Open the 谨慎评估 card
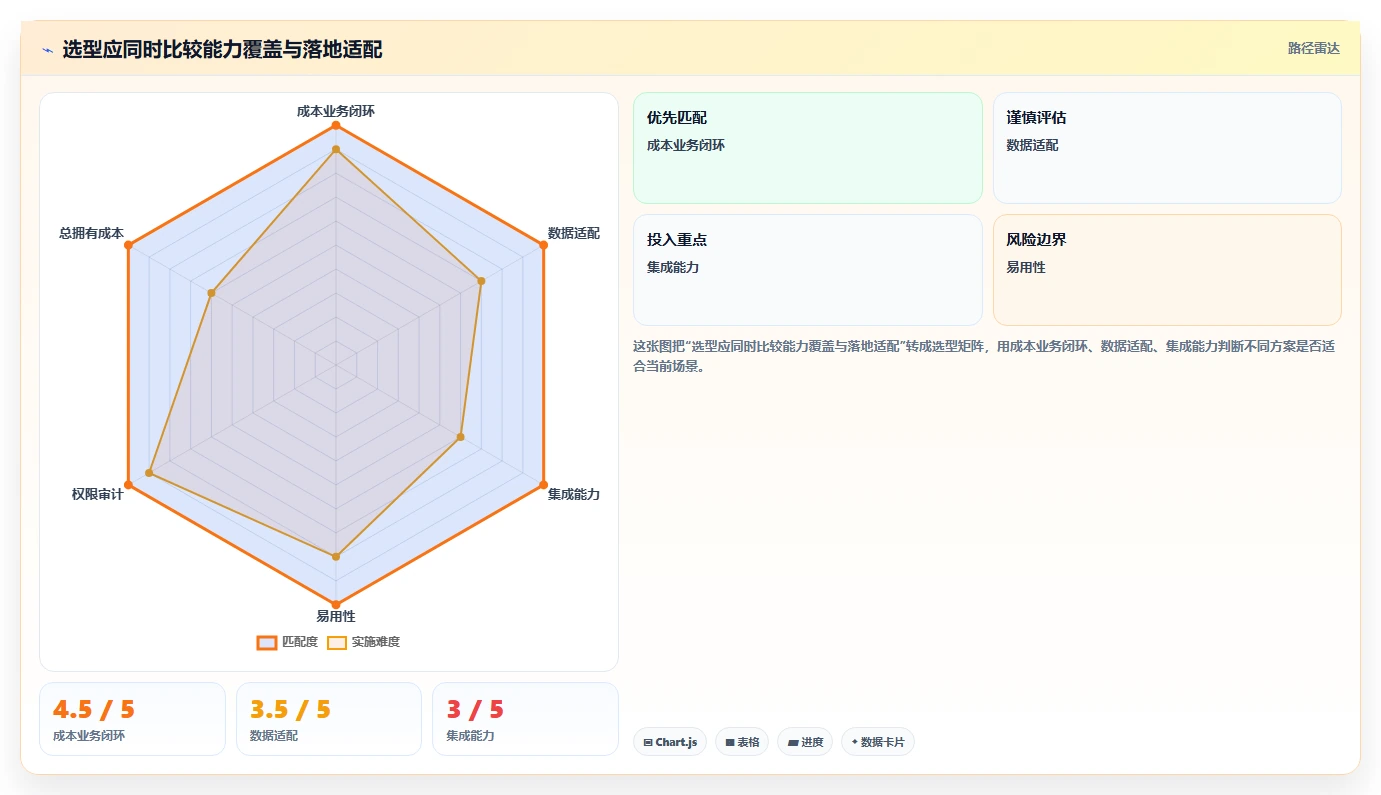 pyautogui.click(x=1167, y=148)
